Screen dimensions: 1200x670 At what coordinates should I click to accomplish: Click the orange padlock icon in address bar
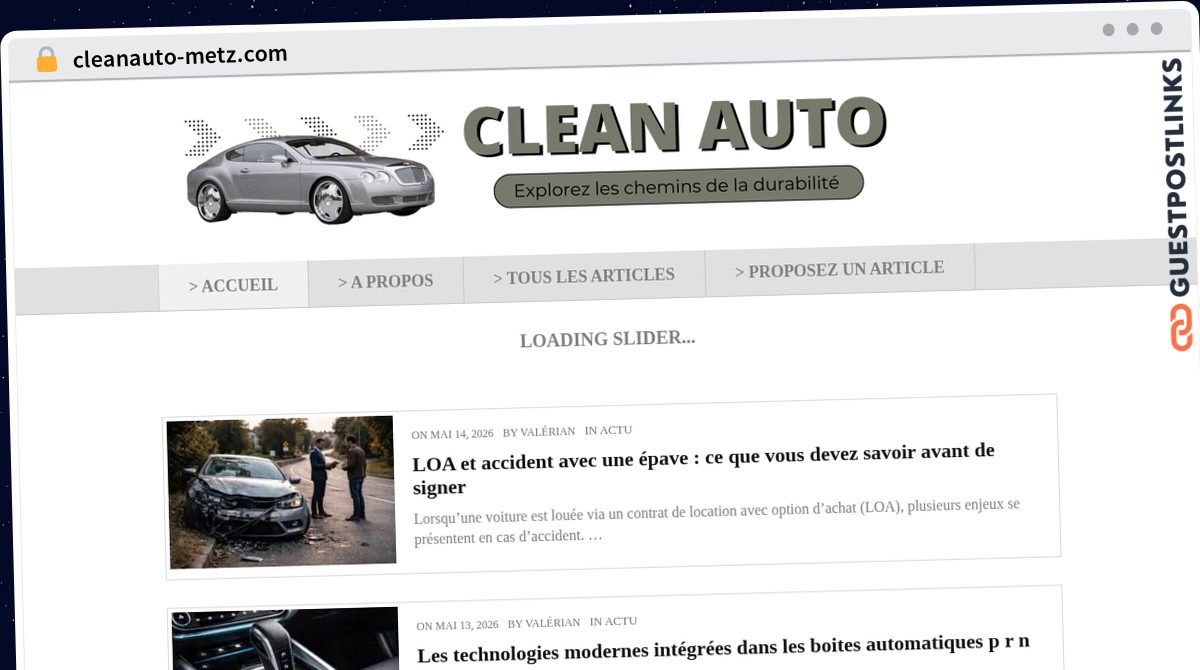[x=46, y=60]
